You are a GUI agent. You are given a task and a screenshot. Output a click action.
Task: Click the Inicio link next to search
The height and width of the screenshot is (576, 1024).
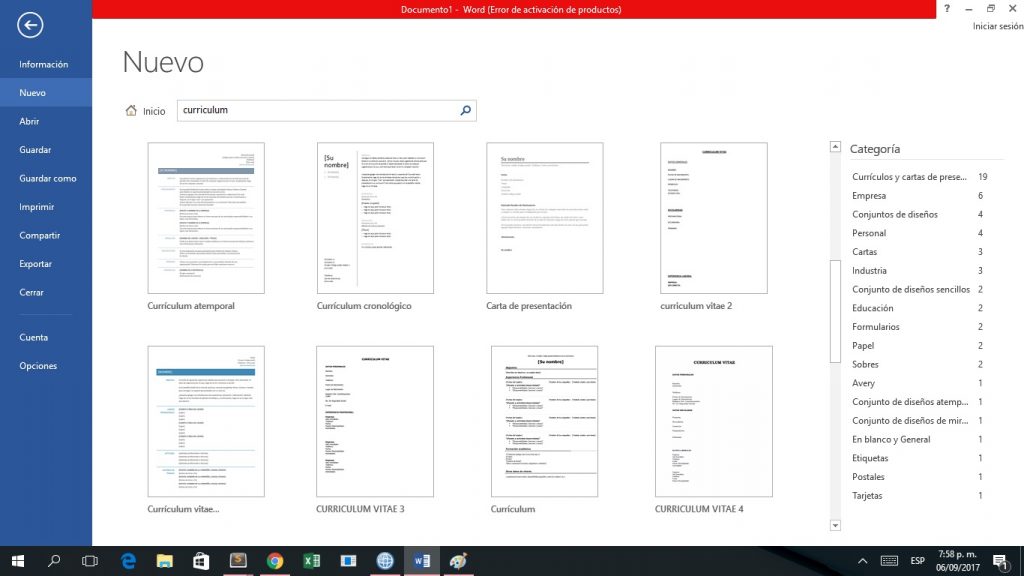(x=154, y=111)
